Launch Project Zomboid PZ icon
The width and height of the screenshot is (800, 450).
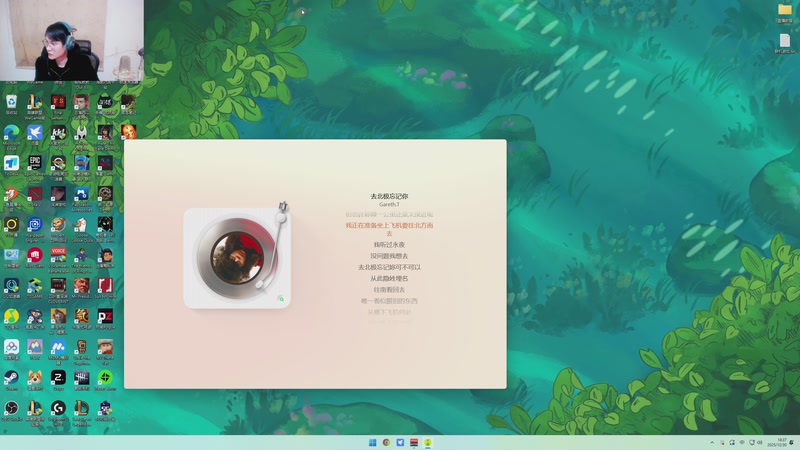pyautogui.click(x=105, y=316)
